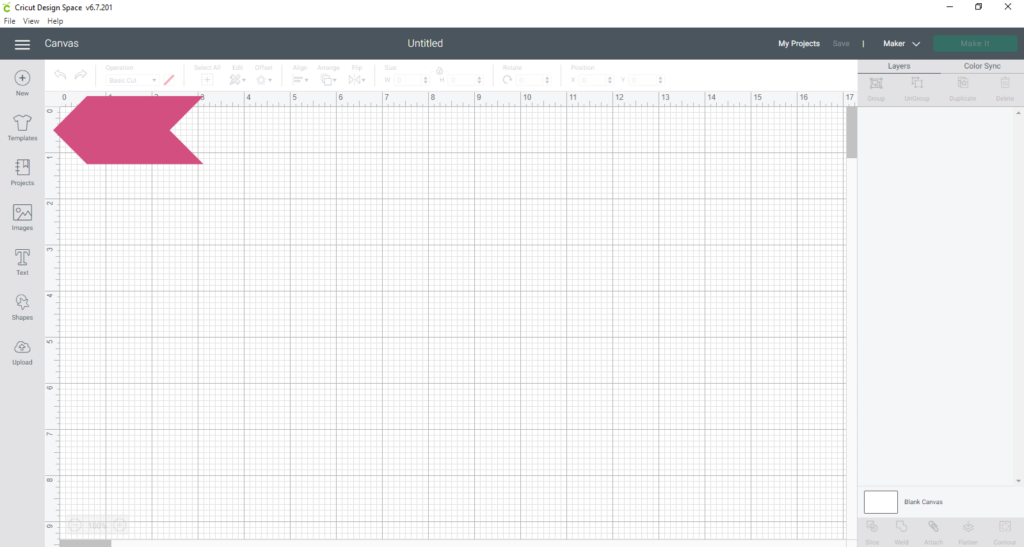Open the Arrange dropdown

tap(328, 80)
